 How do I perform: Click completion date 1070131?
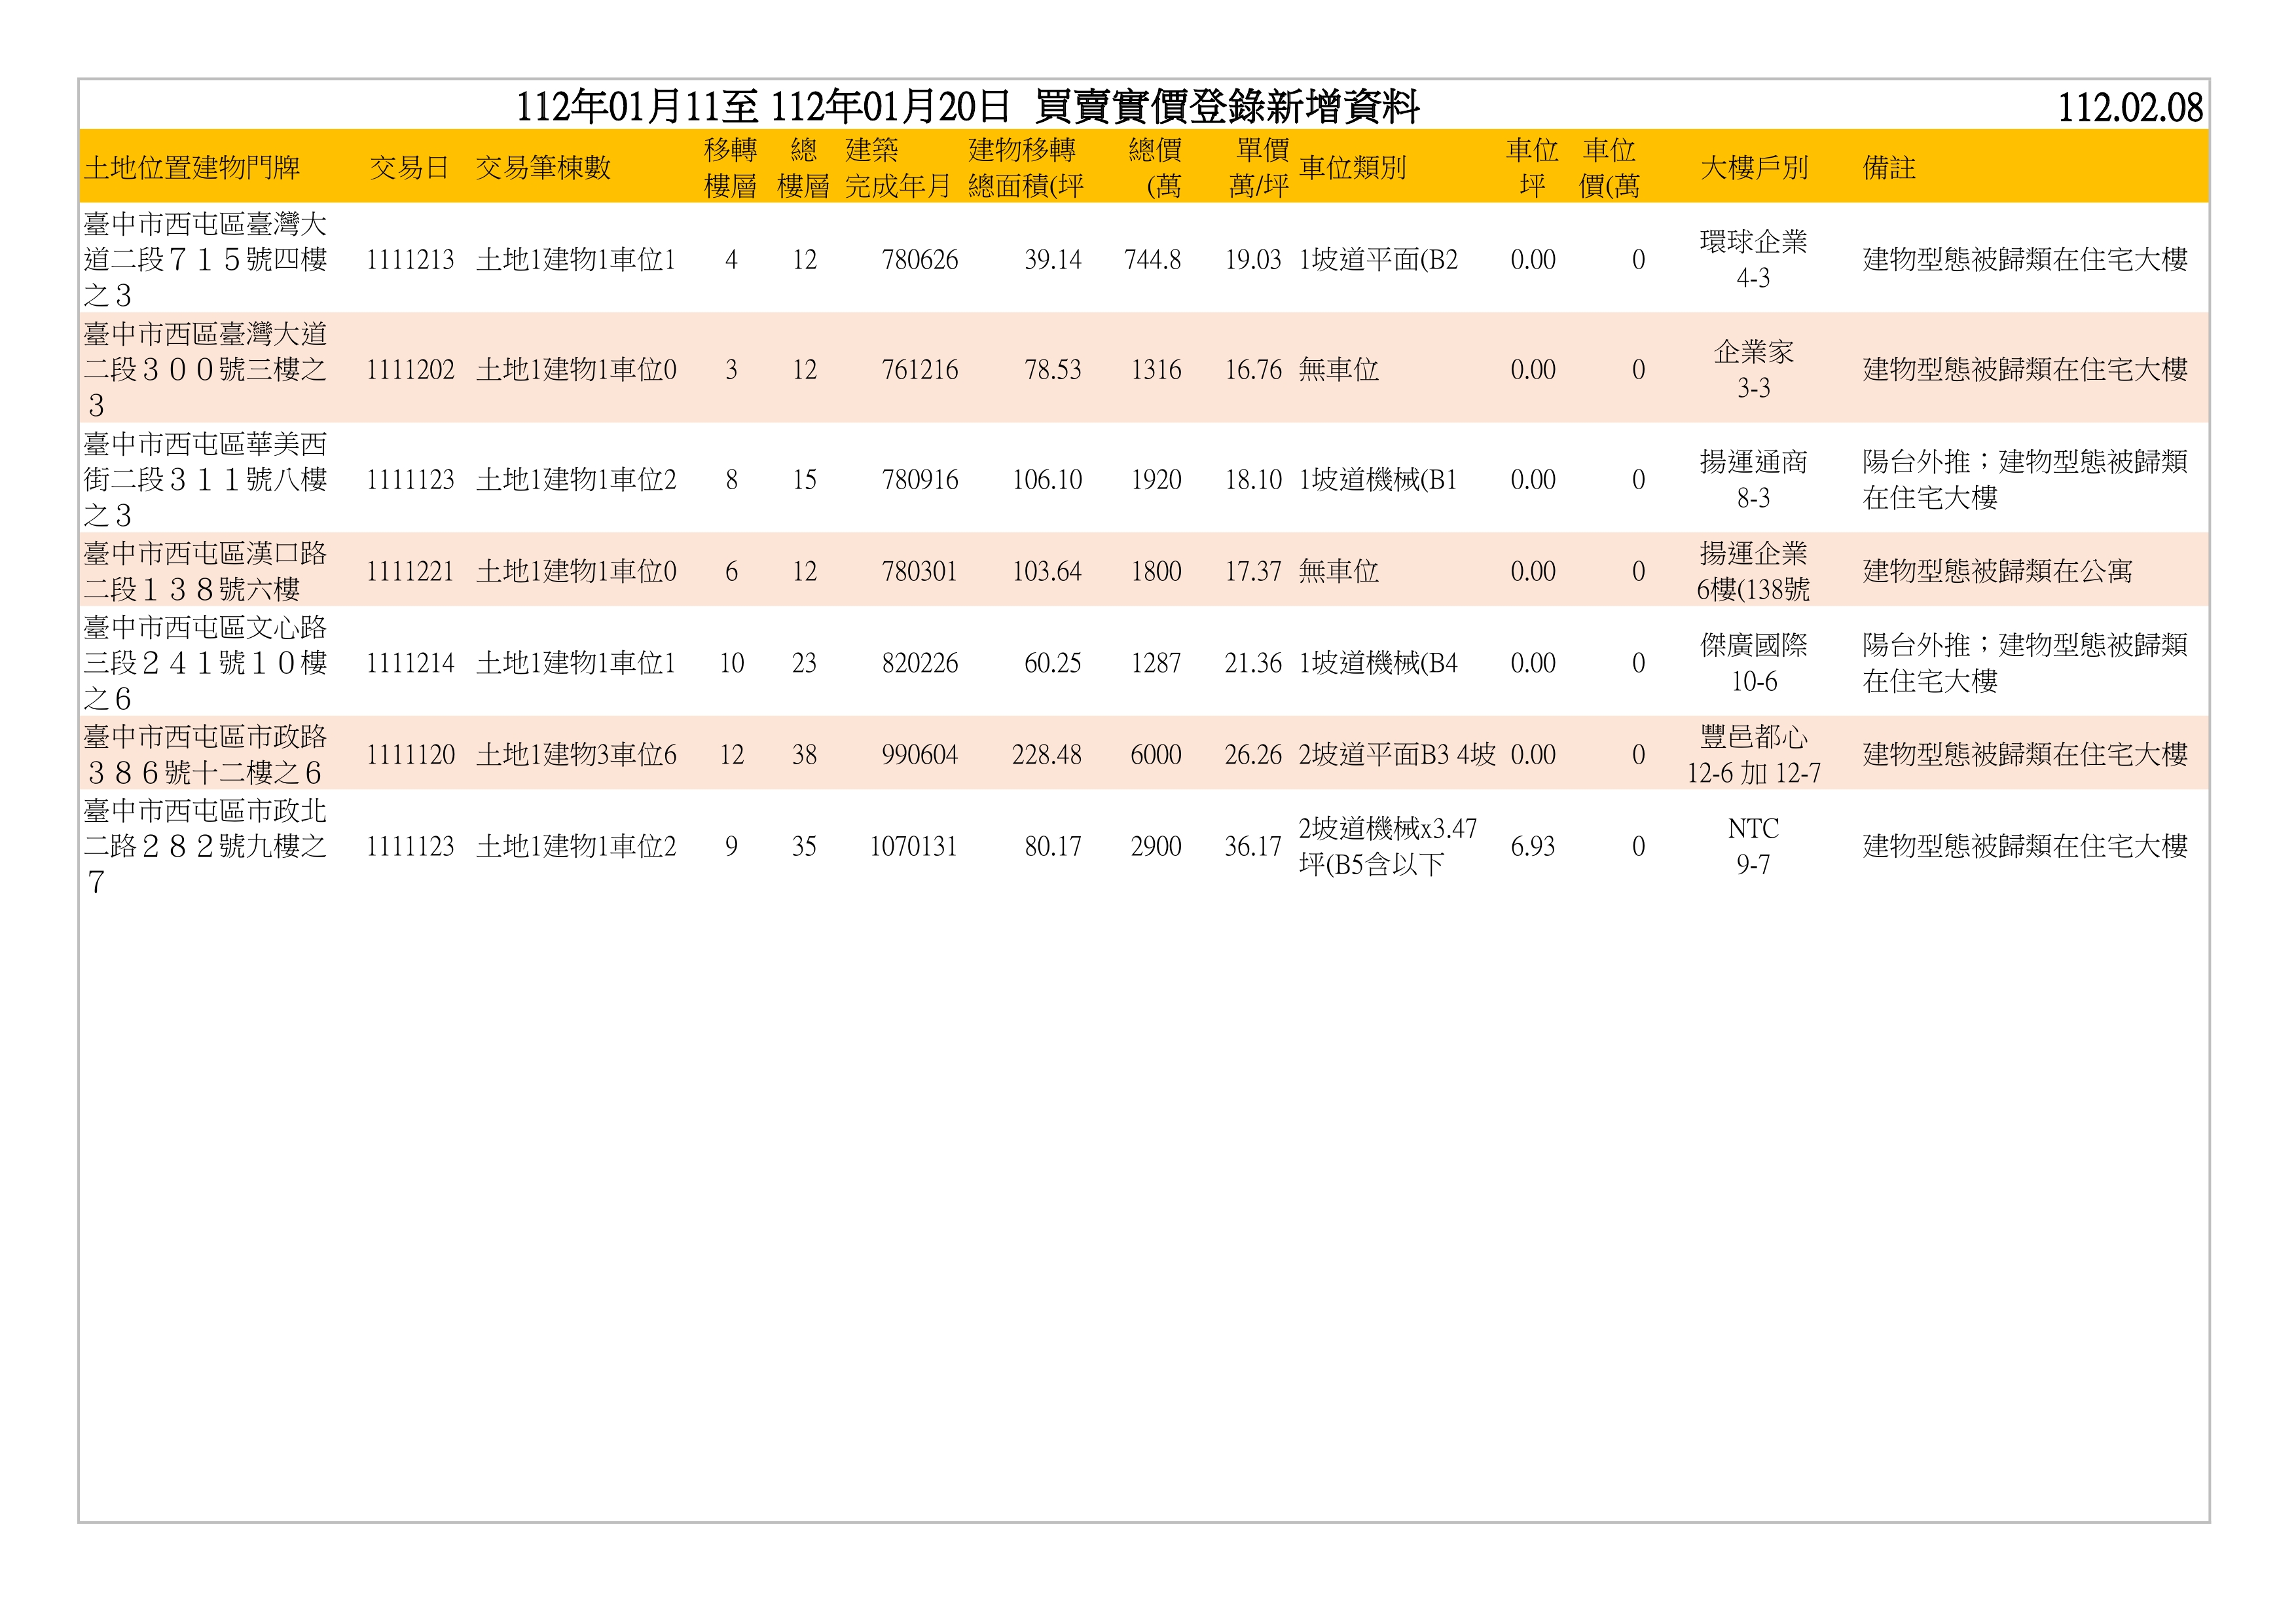click(x=913, y=847)
